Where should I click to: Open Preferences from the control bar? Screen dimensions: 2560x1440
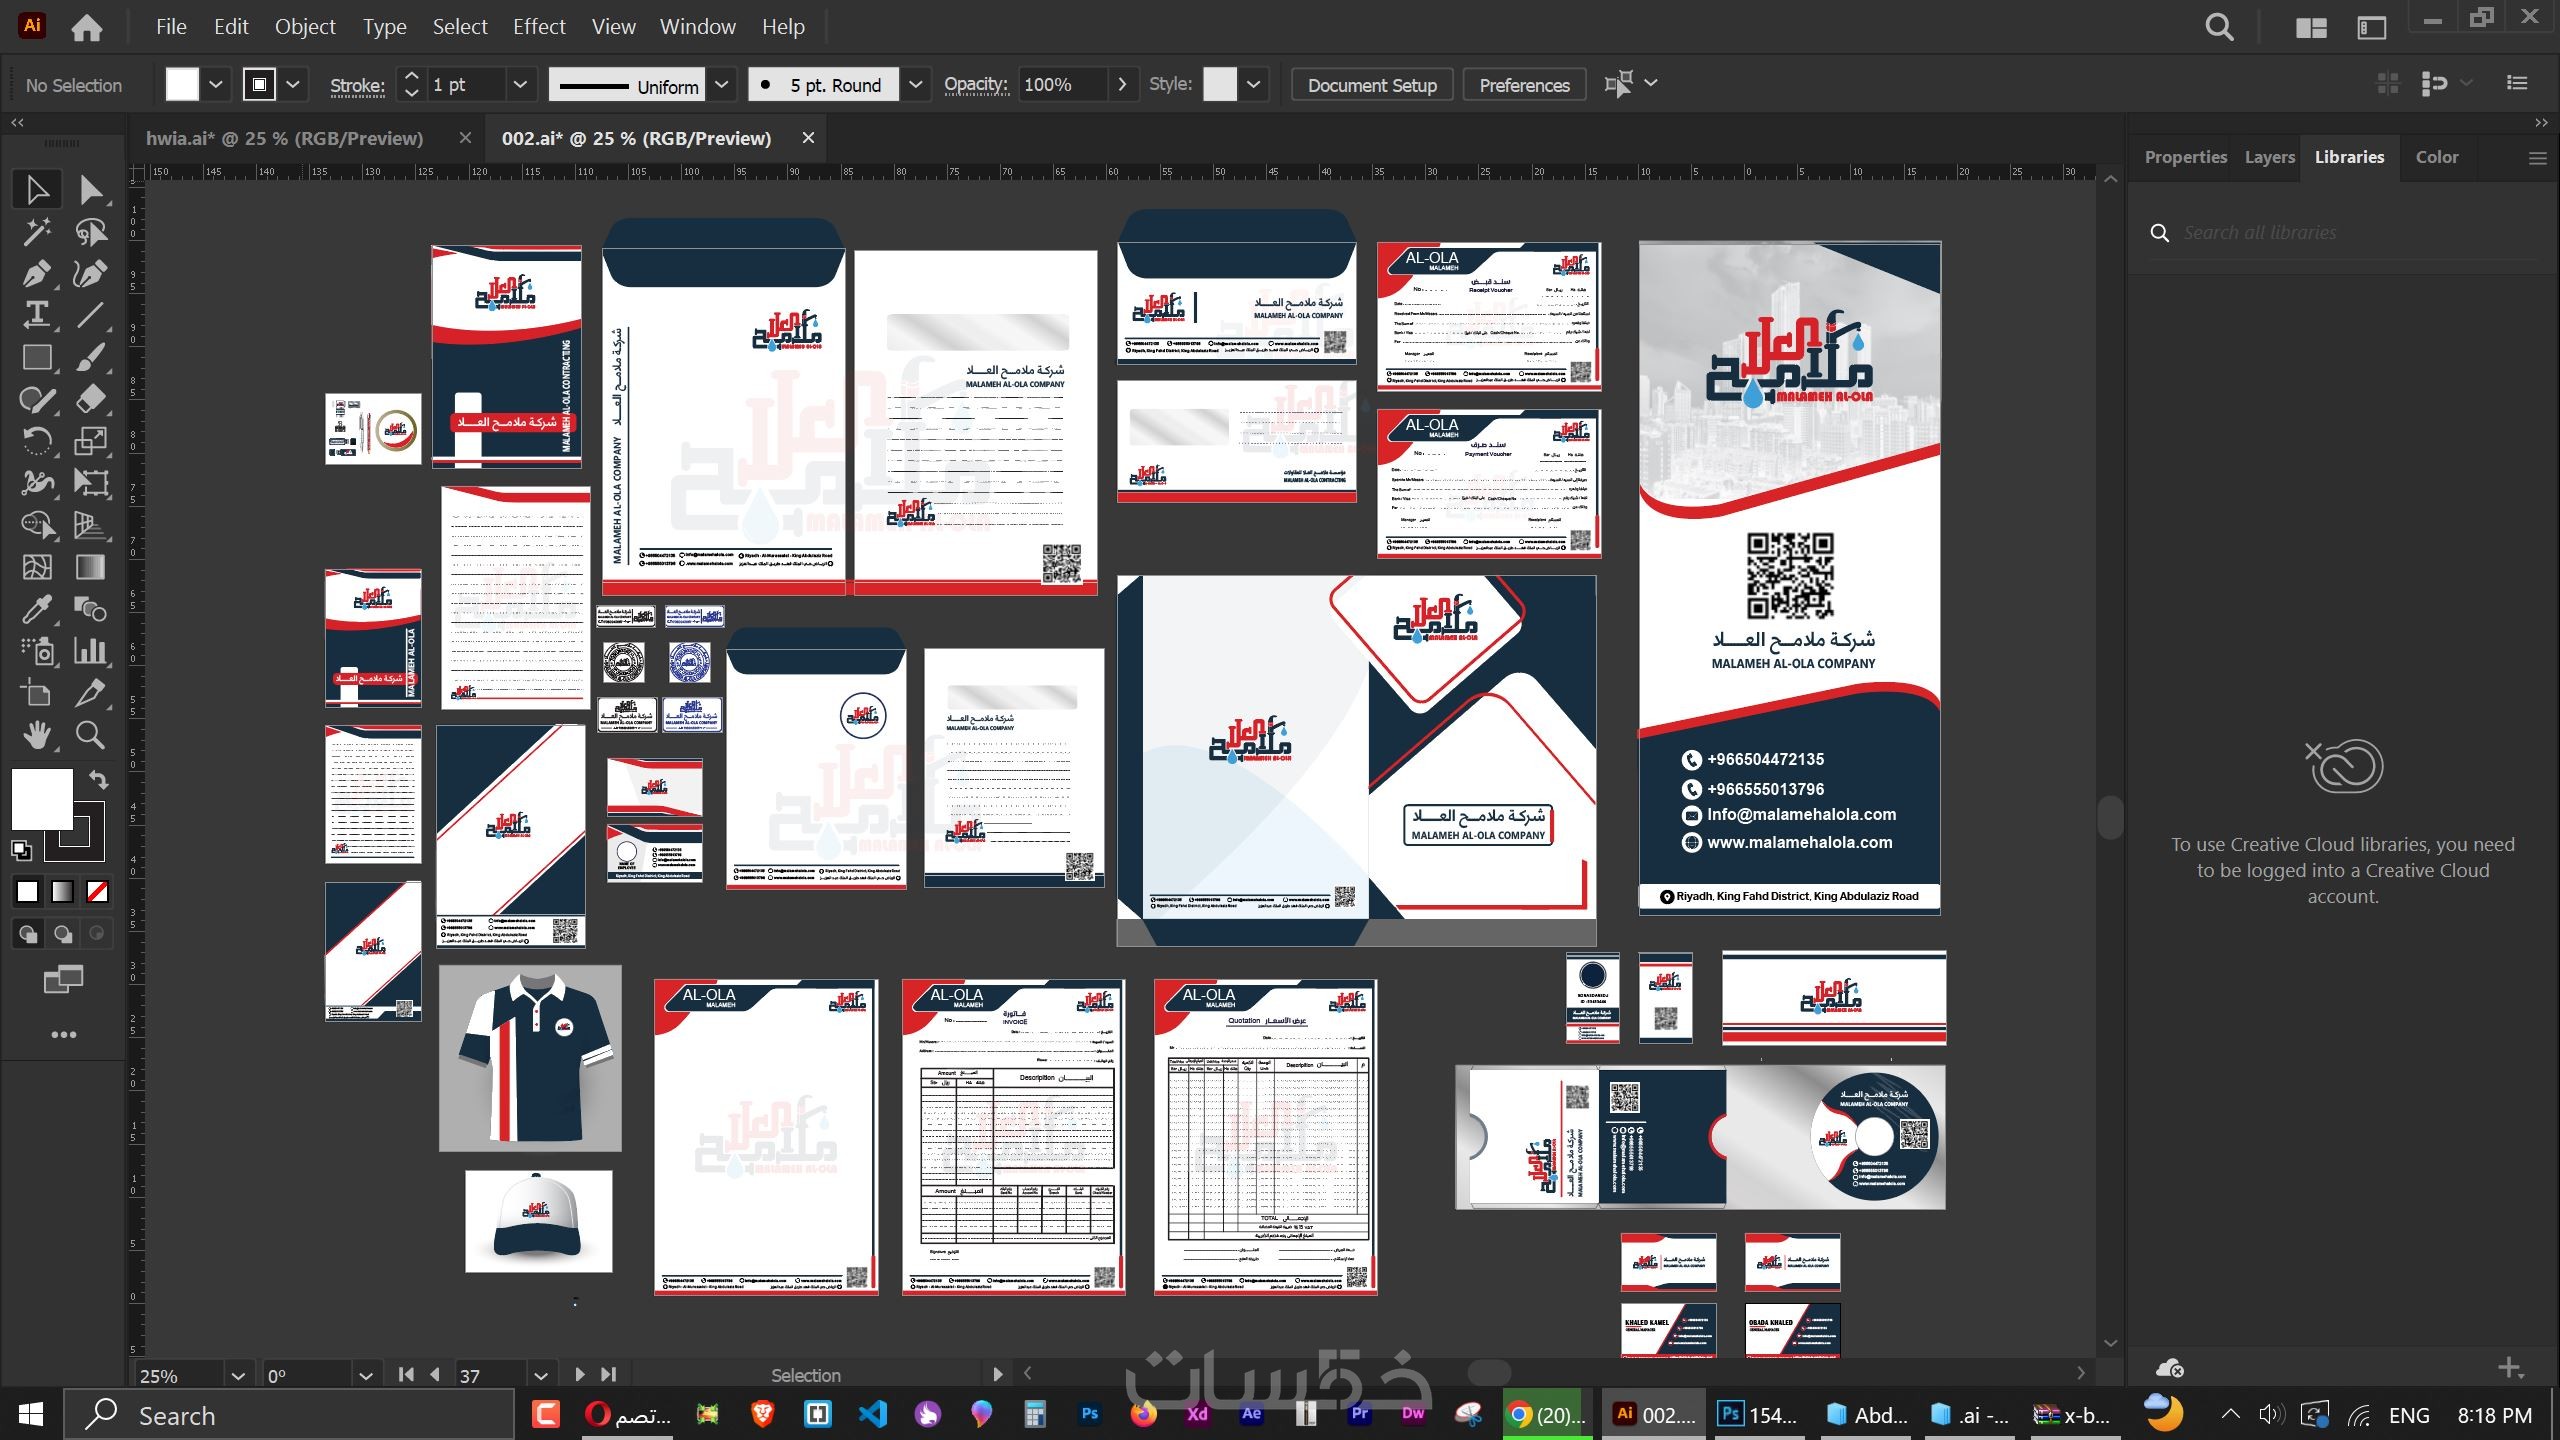pos(1523,85)
